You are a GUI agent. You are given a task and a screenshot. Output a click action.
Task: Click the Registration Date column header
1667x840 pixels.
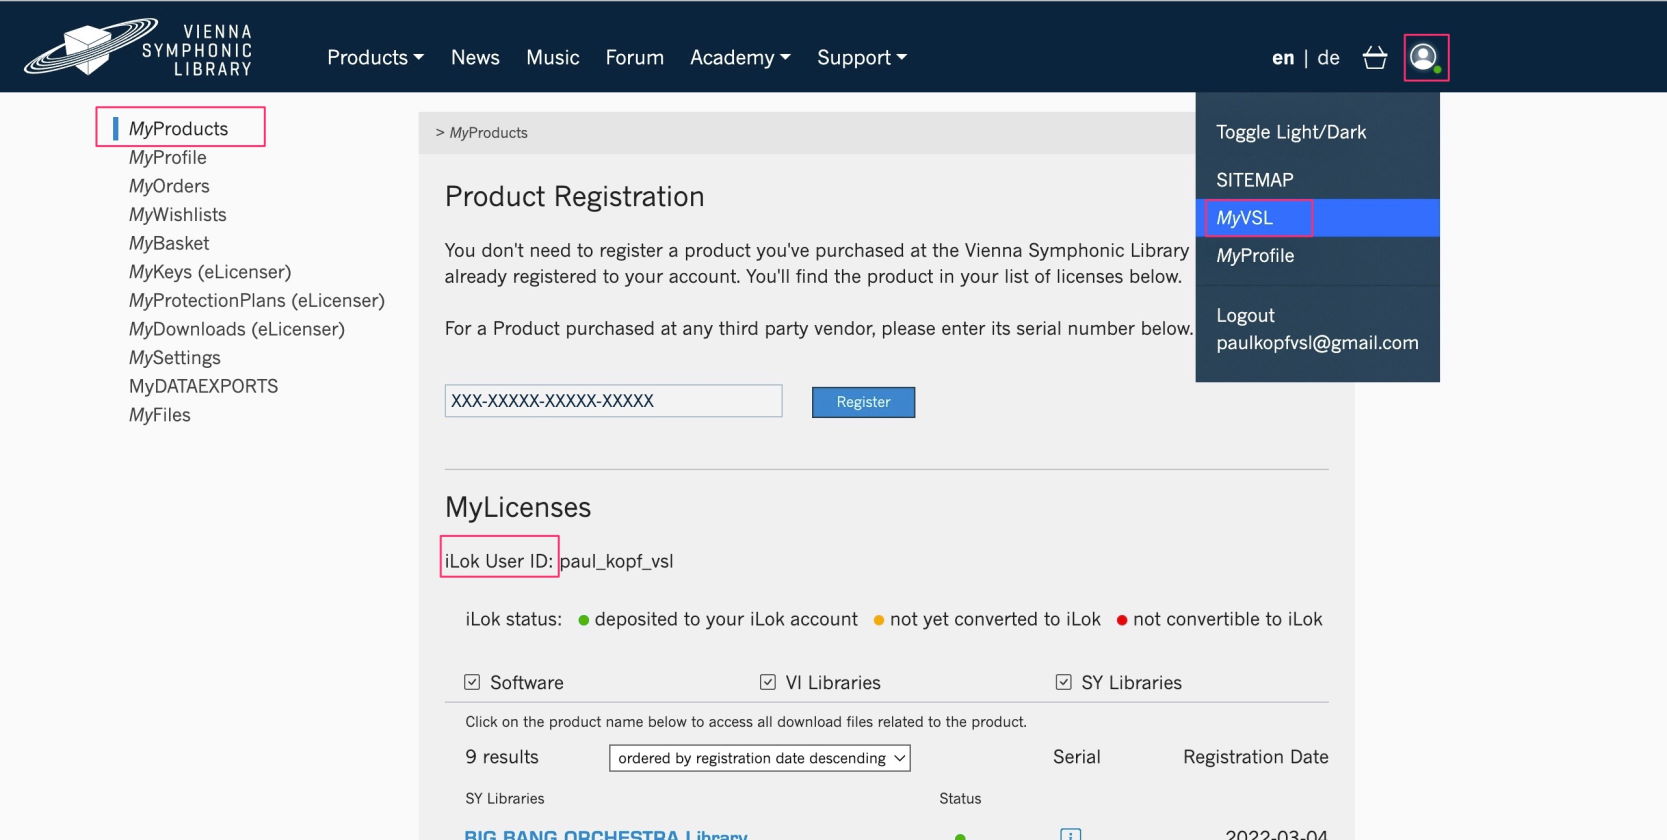[1256, 757]
